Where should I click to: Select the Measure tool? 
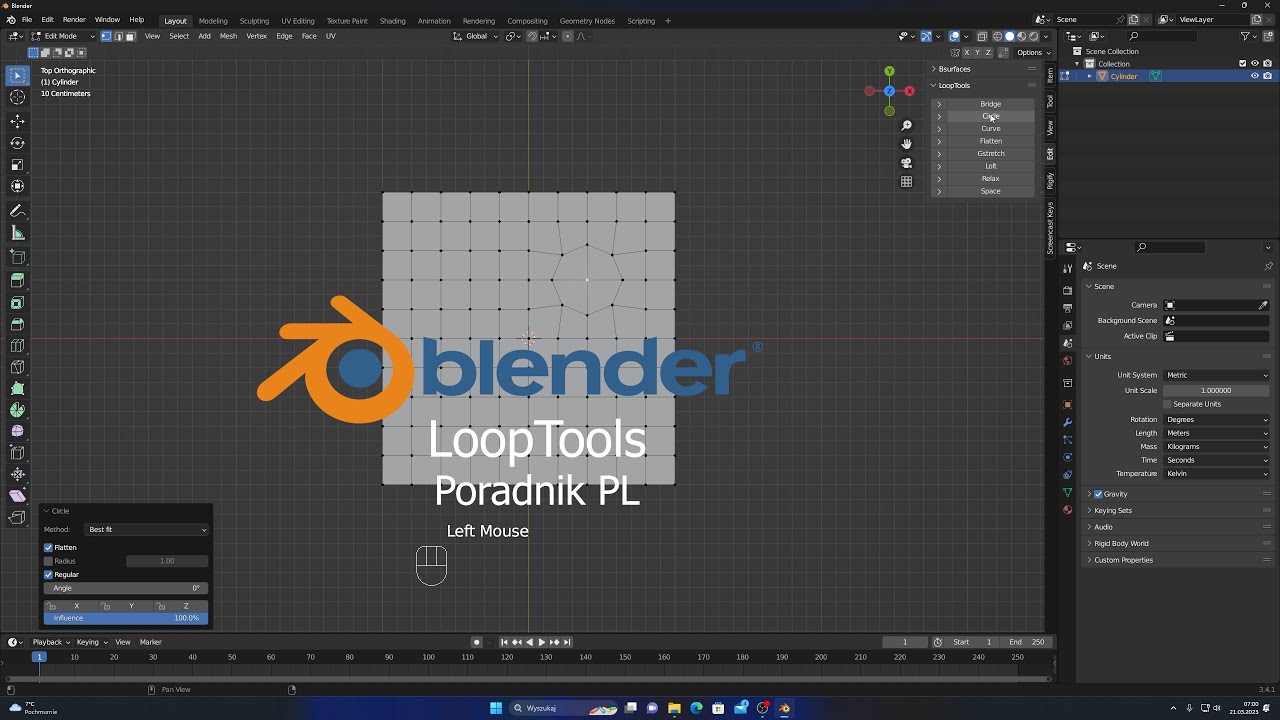click(x=17, y=233)
